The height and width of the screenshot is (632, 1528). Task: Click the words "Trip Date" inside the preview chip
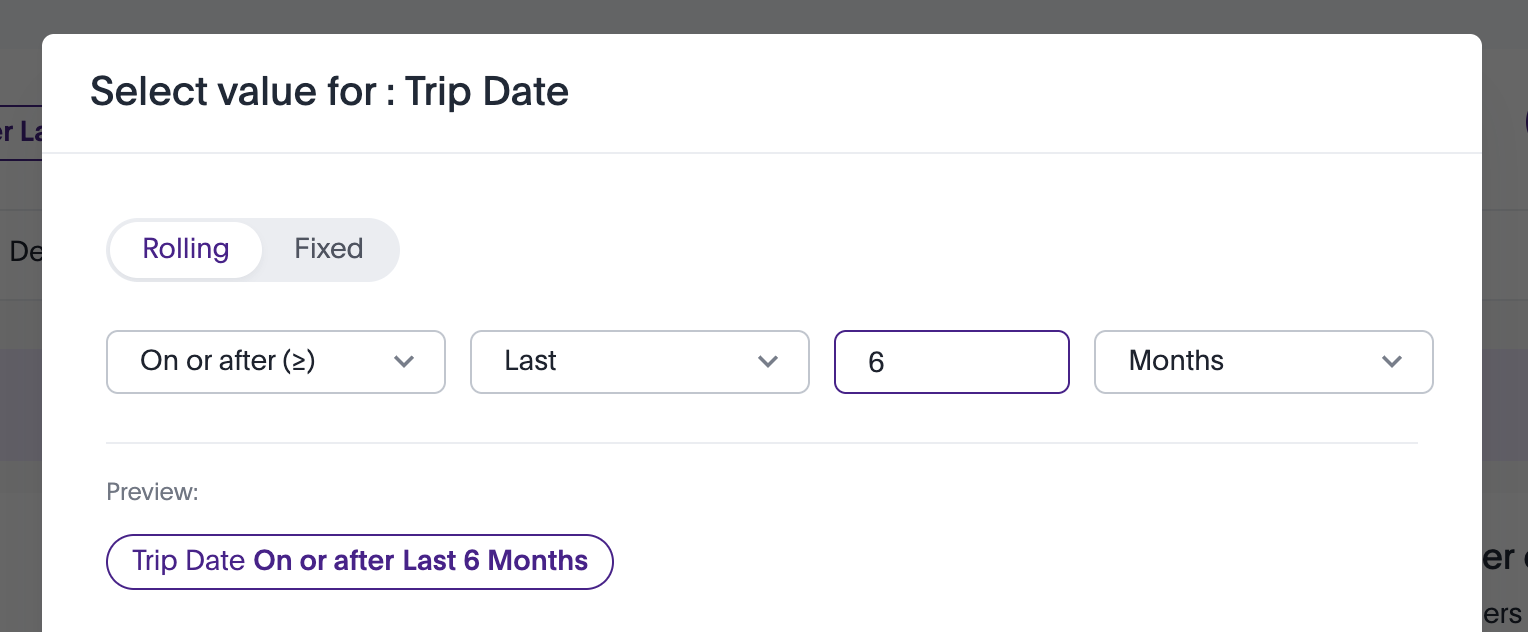point(189,561)
